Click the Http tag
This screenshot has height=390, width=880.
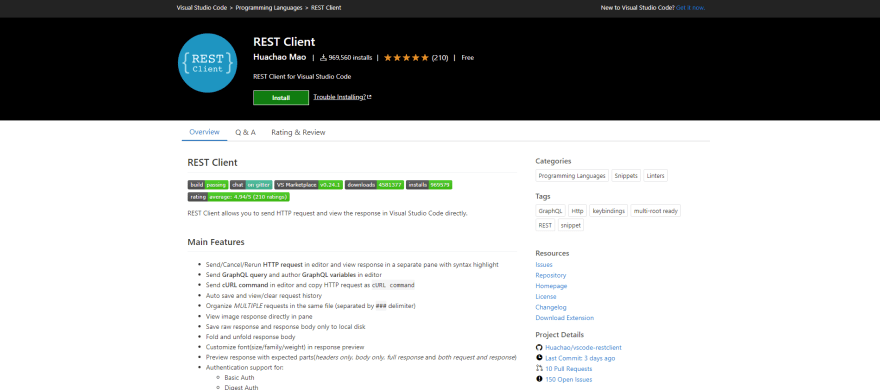[x=578, y=211]
